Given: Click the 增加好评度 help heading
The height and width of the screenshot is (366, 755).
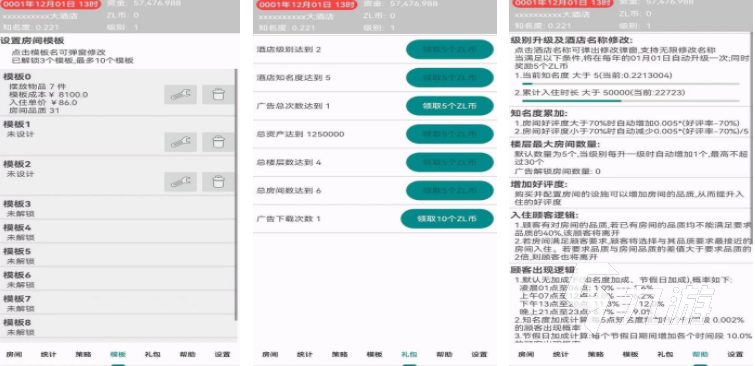Looking at the screenshot, I should (x=539, y=184).
